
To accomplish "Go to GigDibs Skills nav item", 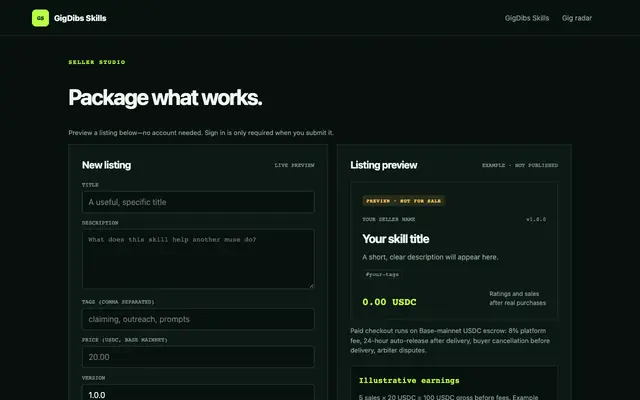I will click(x=527, y=18).
